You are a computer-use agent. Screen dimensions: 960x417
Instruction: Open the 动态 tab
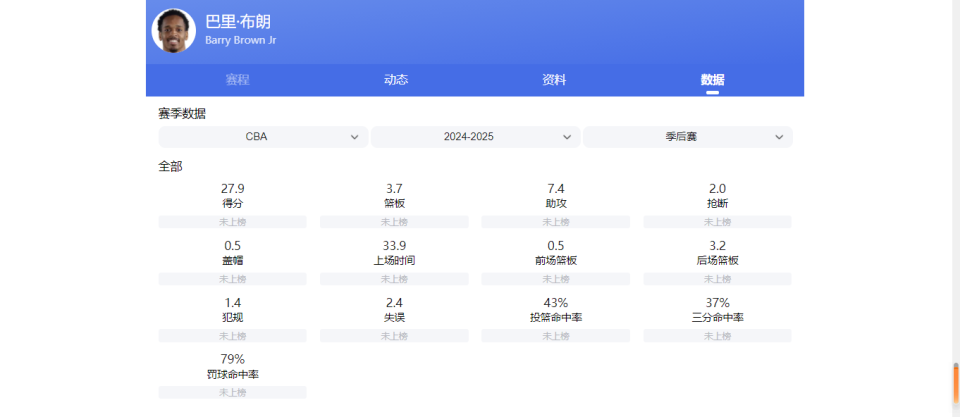[x=396, y=80]
